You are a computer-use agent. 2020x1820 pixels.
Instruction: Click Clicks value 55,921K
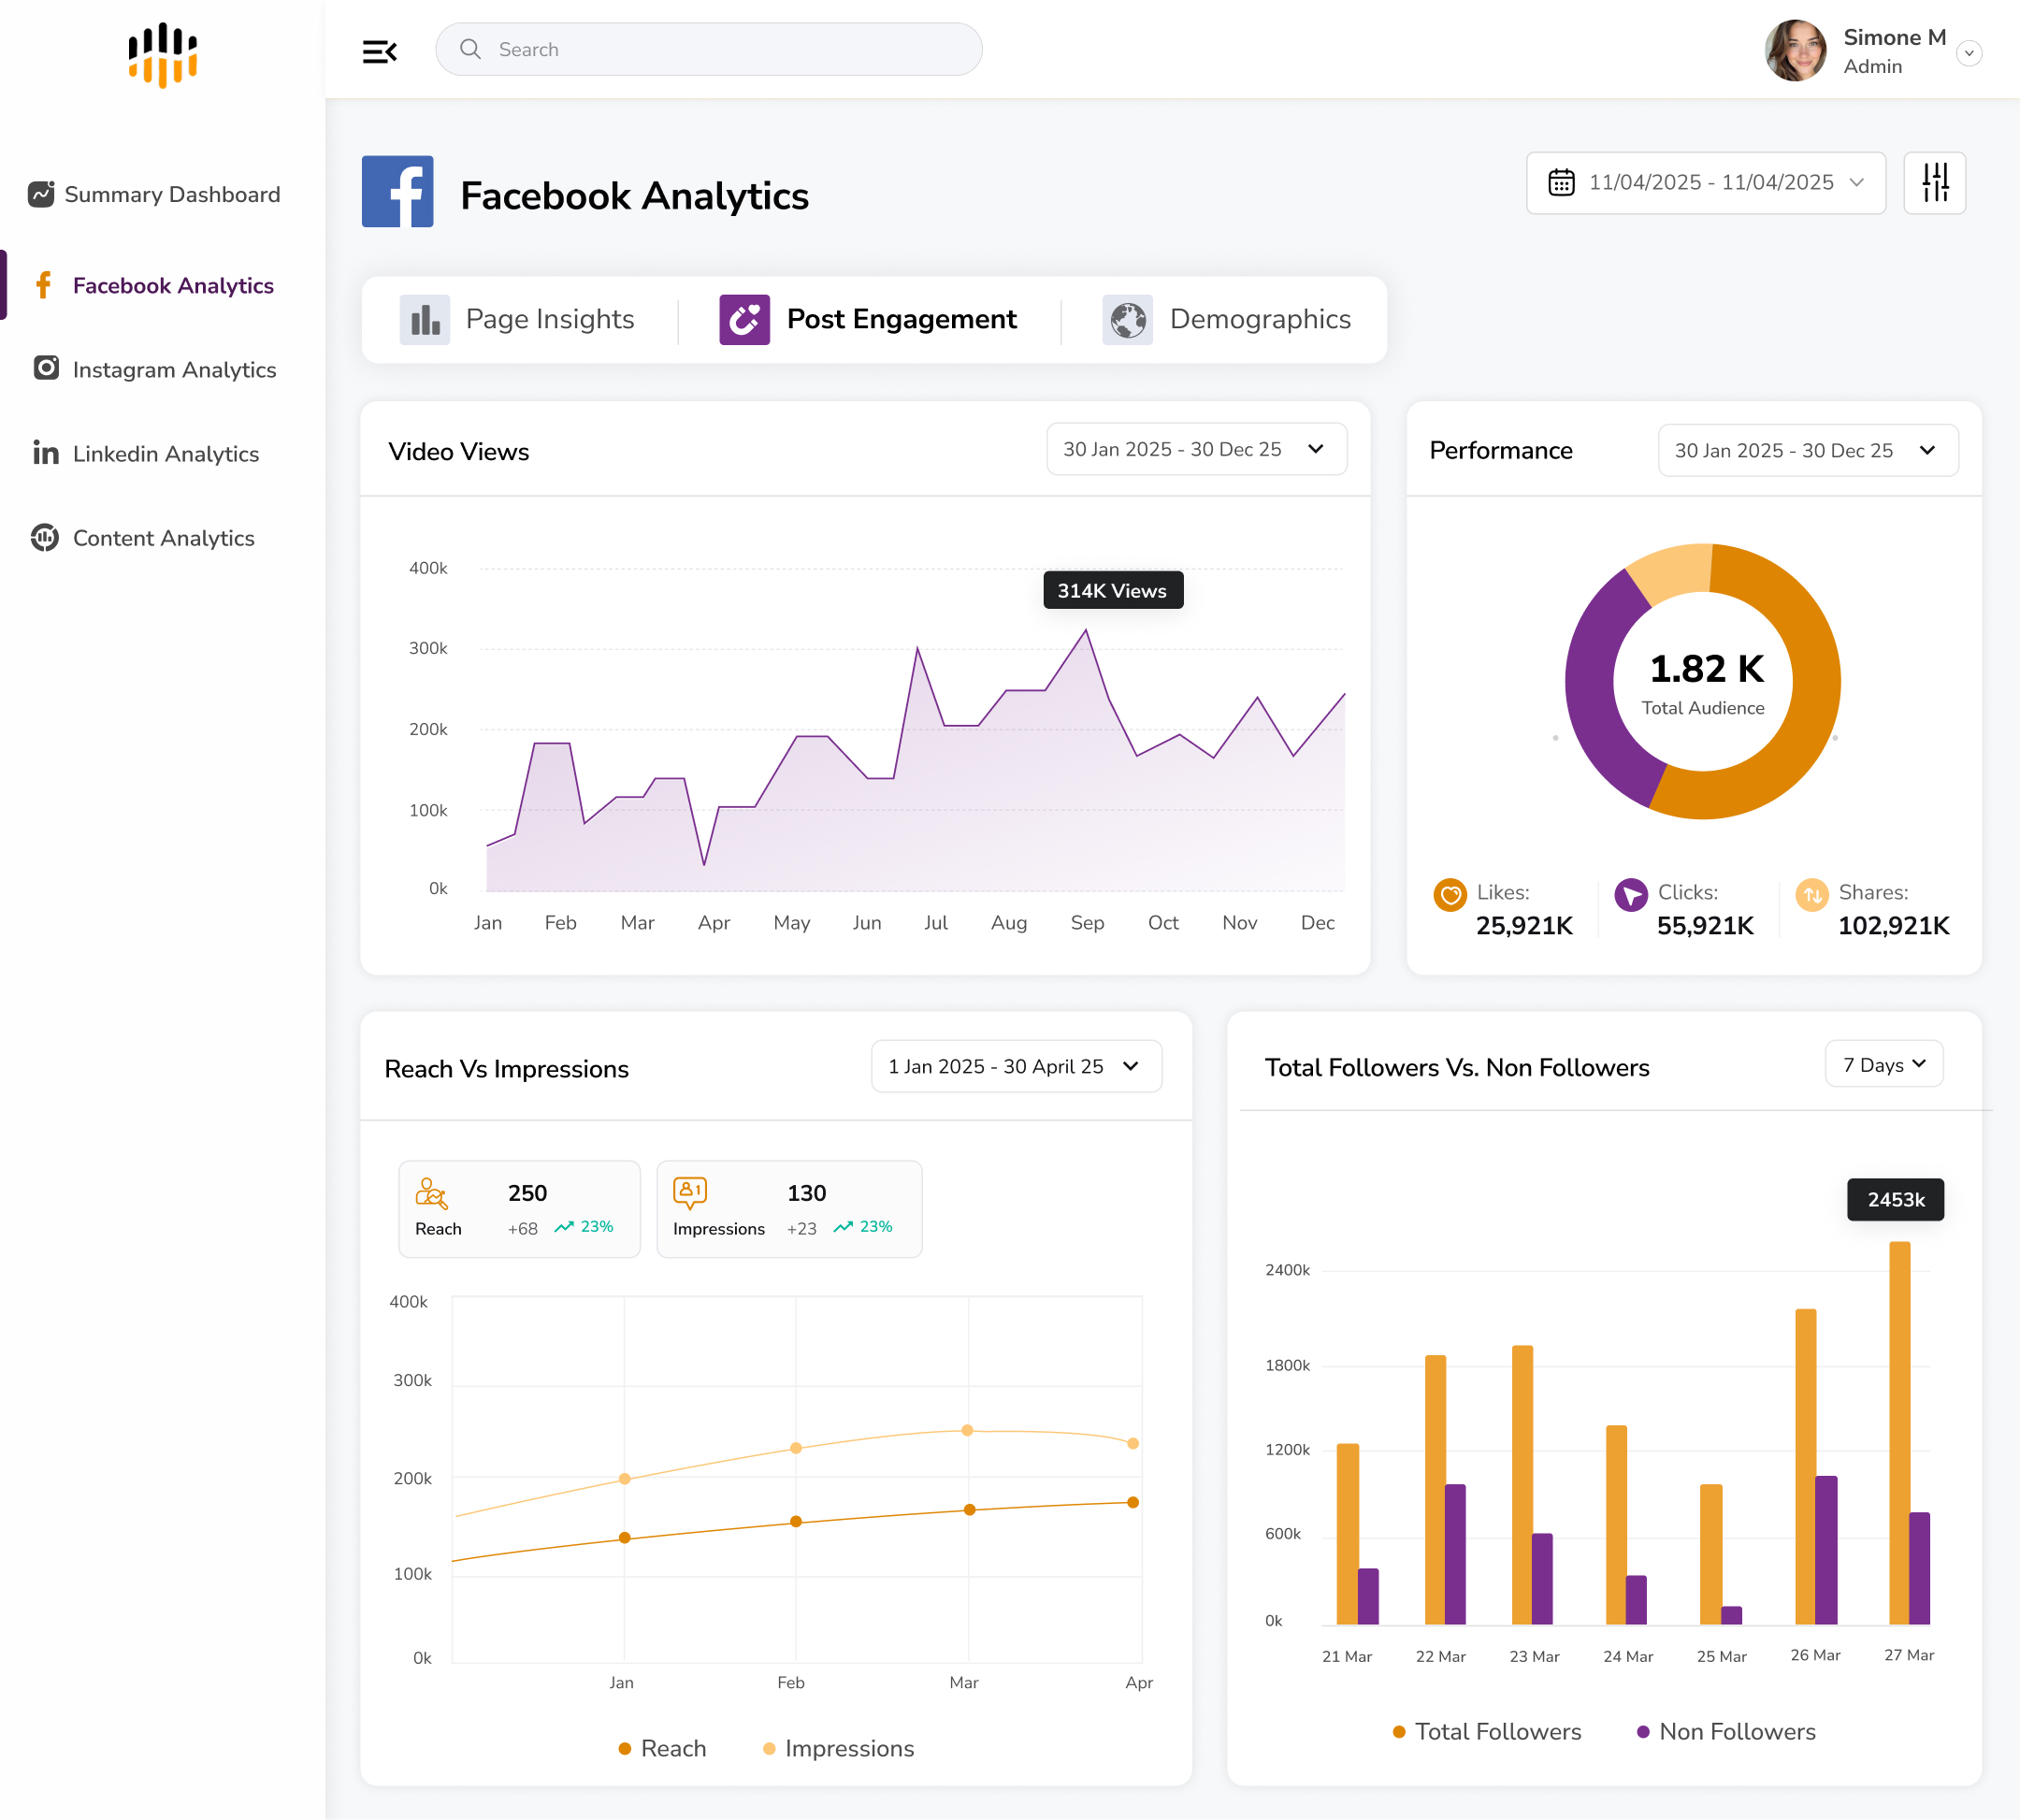tap(1705, 925)
